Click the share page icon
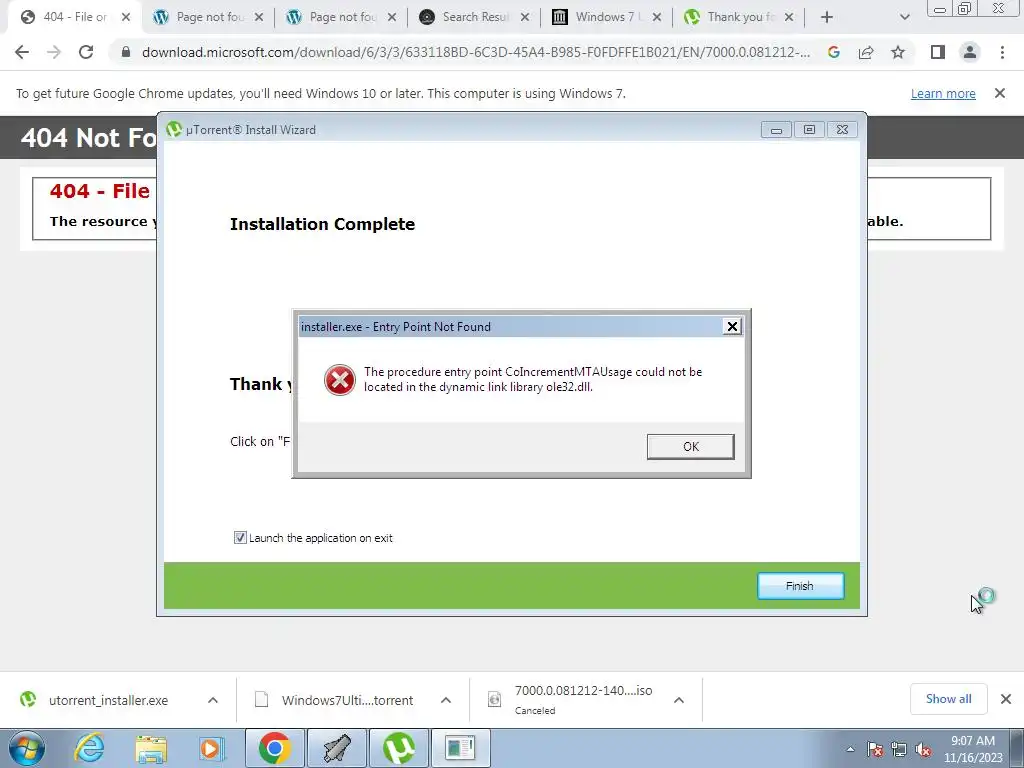The image size is (1024, 768). pos(866,52)
